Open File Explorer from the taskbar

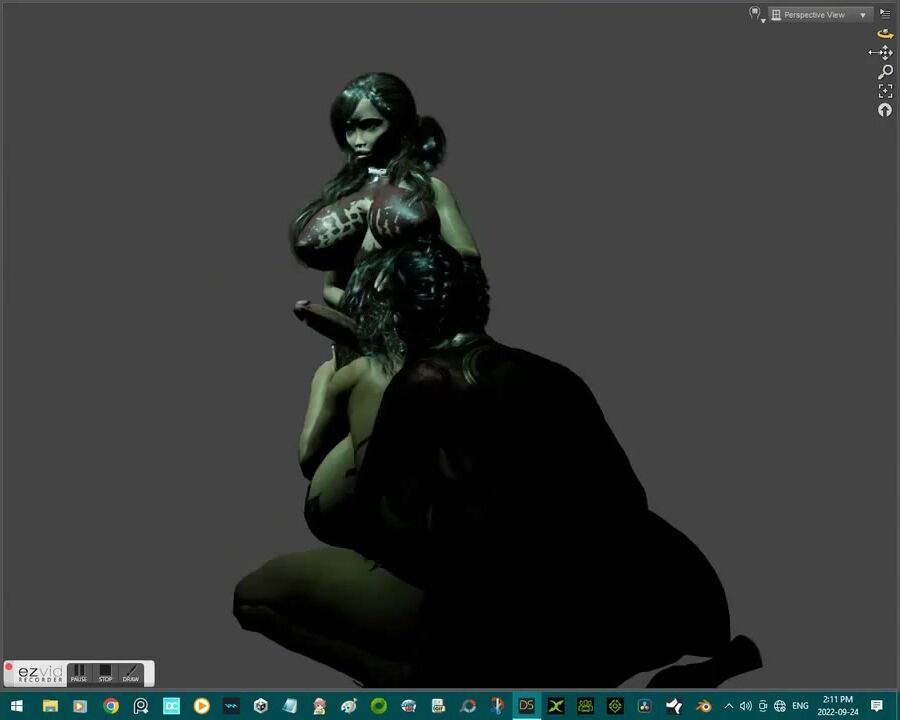[50, 706]
